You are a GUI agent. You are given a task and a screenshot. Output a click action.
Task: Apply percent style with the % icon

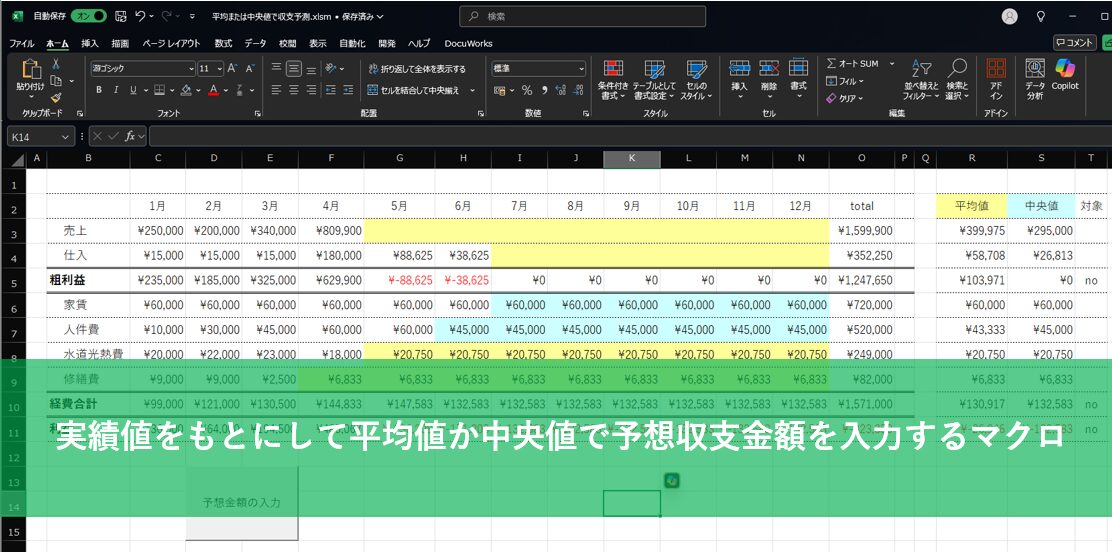pos(526,90)
